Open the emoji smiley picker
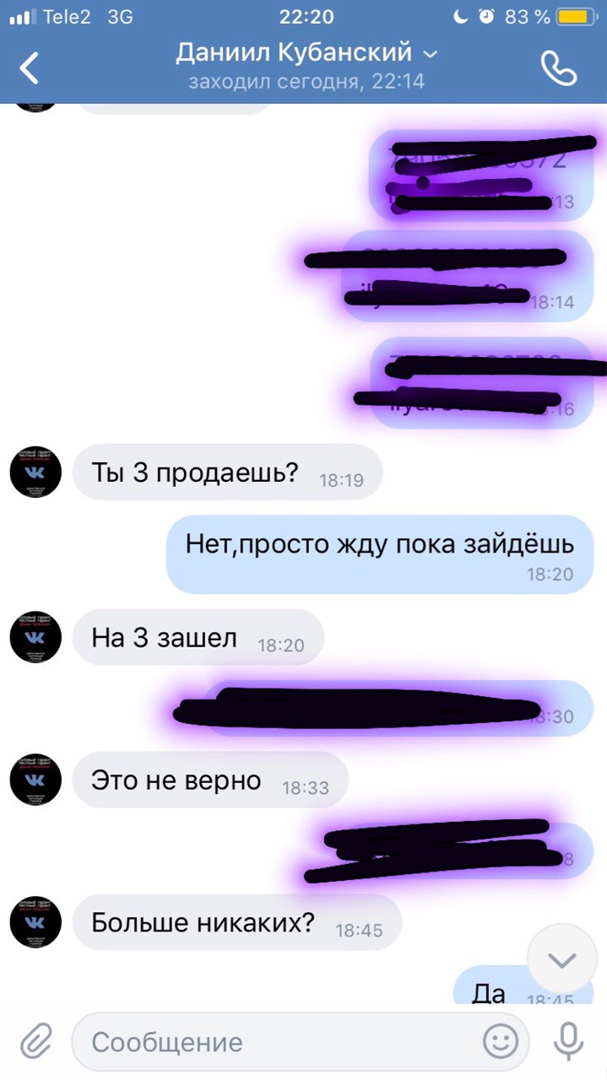Image resolution: width=607 pixels, height=1080 pixels. [501, 1041]
